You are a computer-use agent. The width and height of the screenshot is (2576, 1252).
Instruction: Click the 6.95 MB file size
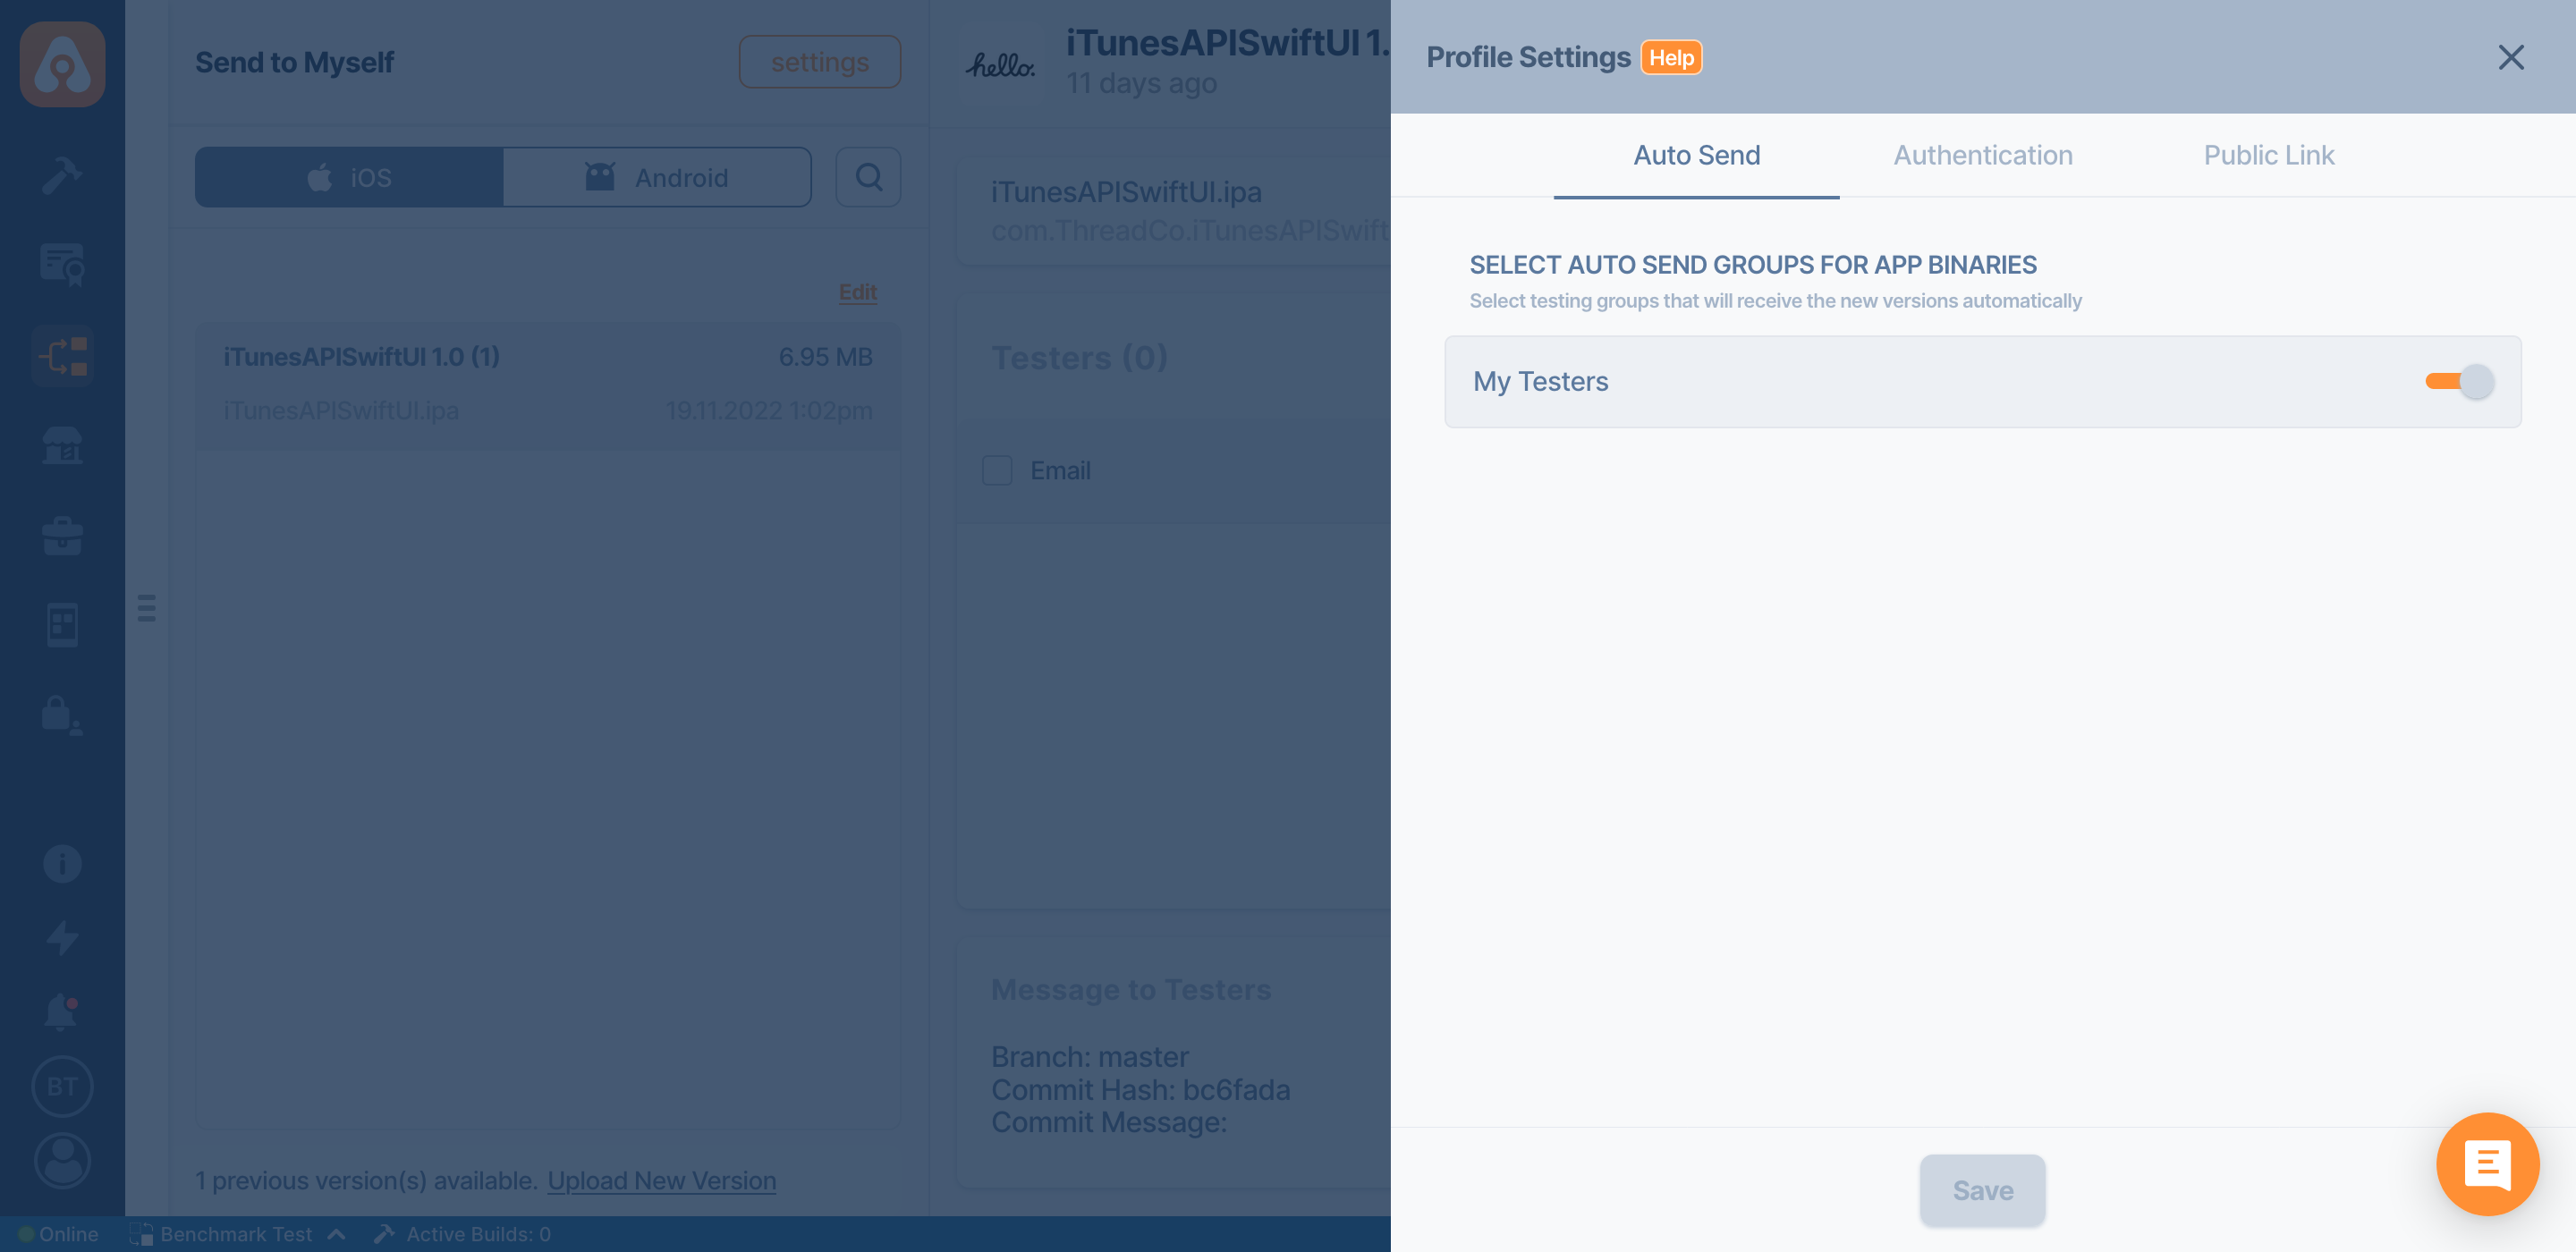click(825, 357)
